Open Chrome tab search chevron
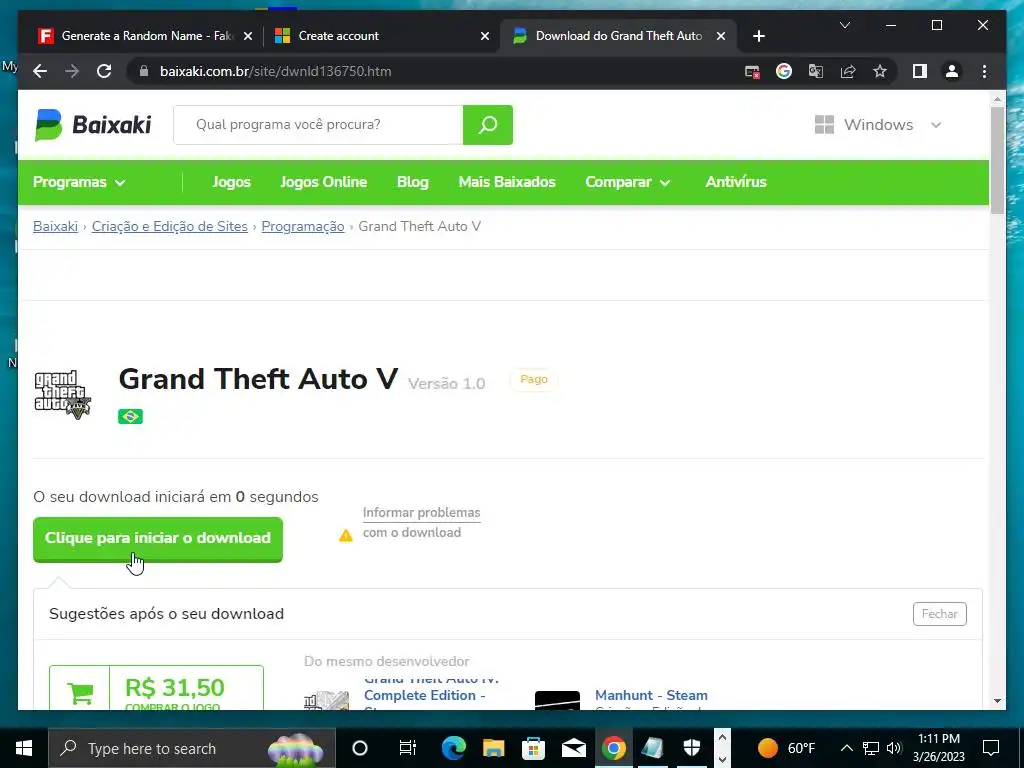Image resolution: width=1024 pixels, height=768 pixels. (x=844, y=25)
